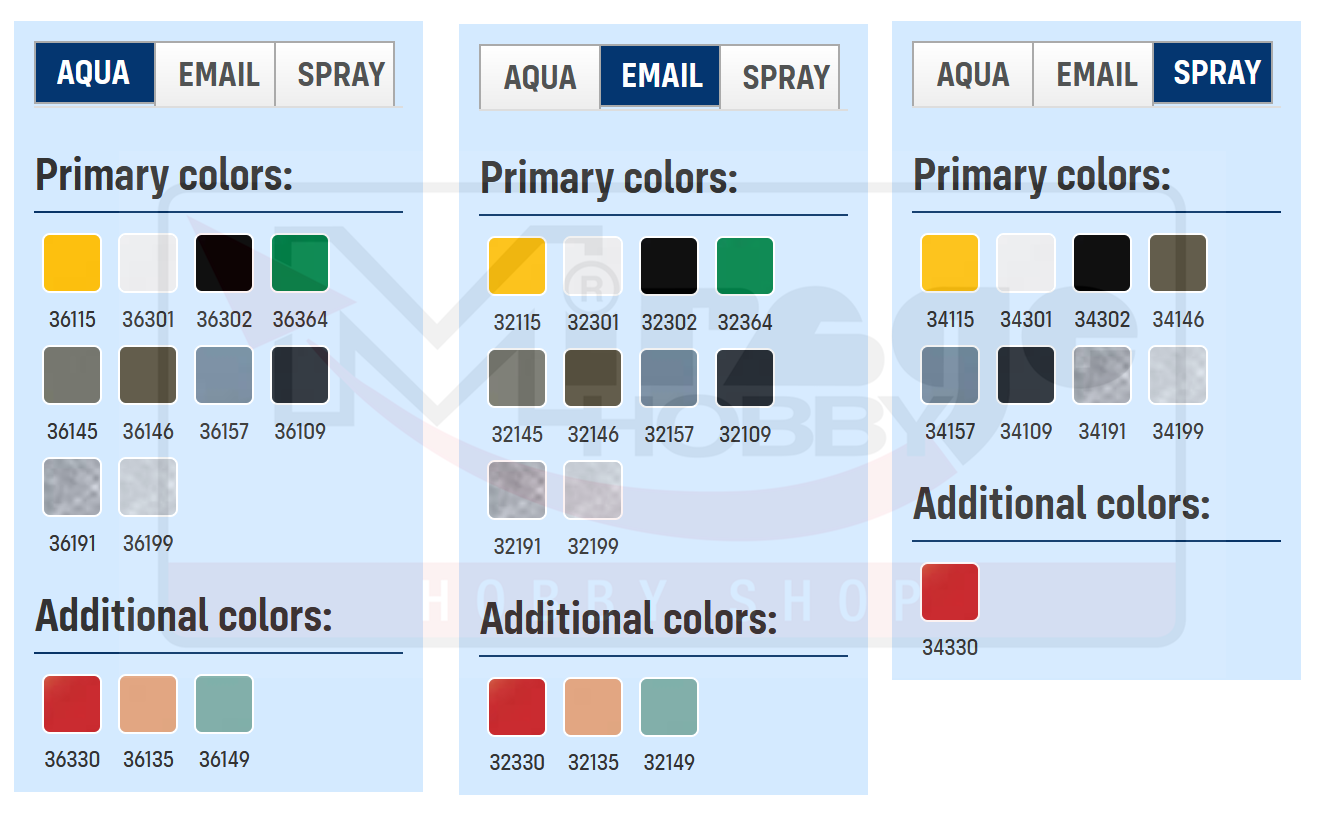Image resolution: width=1344 pixels, height=830 pixels.
Task: Select SPRAY tab in the left panel
Action: click(x=340, y=74)
